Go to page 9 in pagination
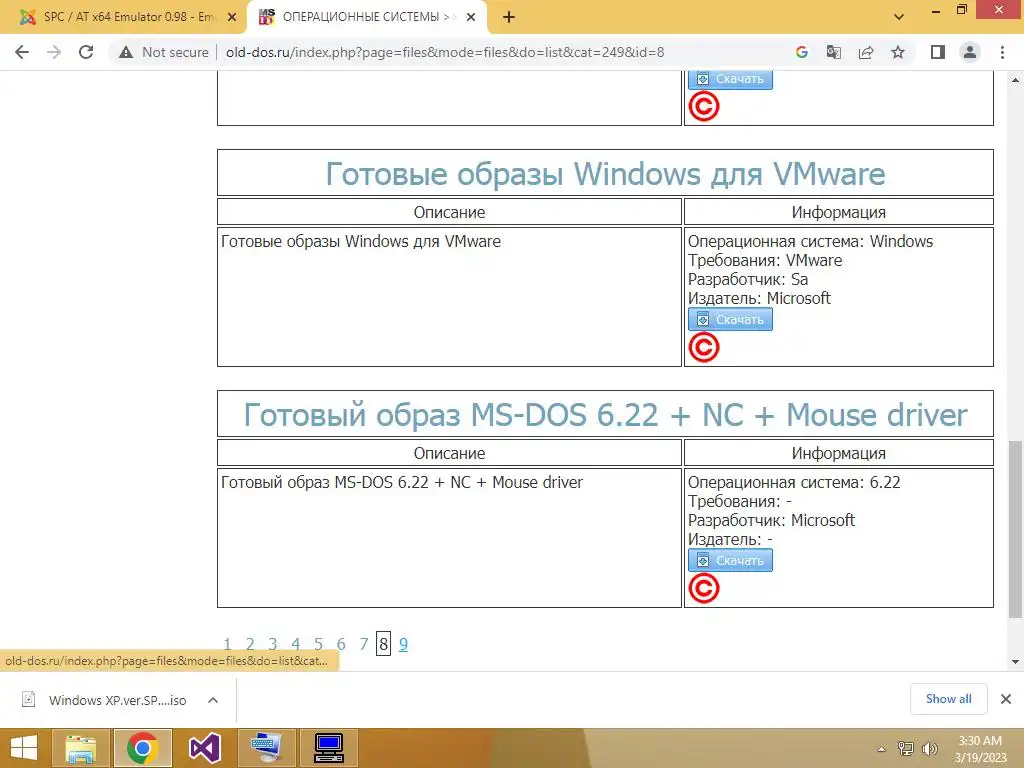This screenshot has width=1024, height=768. pos(404,645)
